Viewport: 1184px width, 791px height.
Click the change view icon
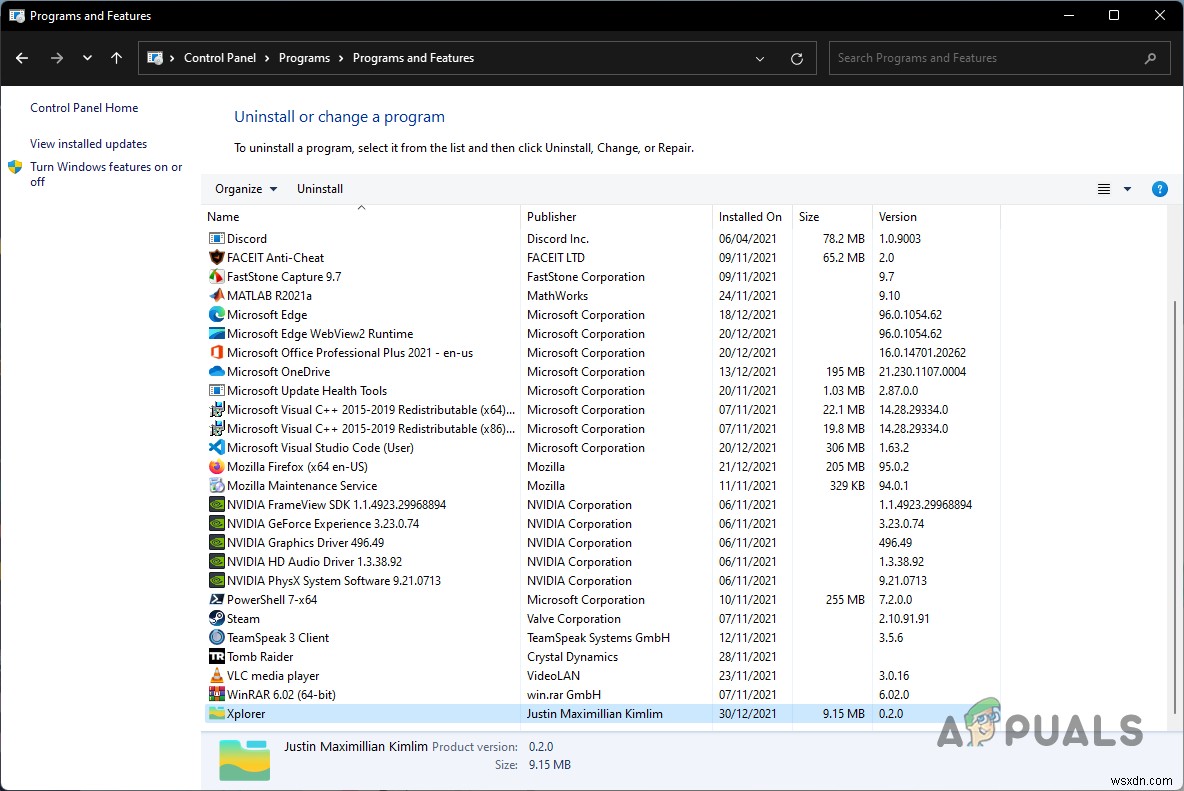1104,188
